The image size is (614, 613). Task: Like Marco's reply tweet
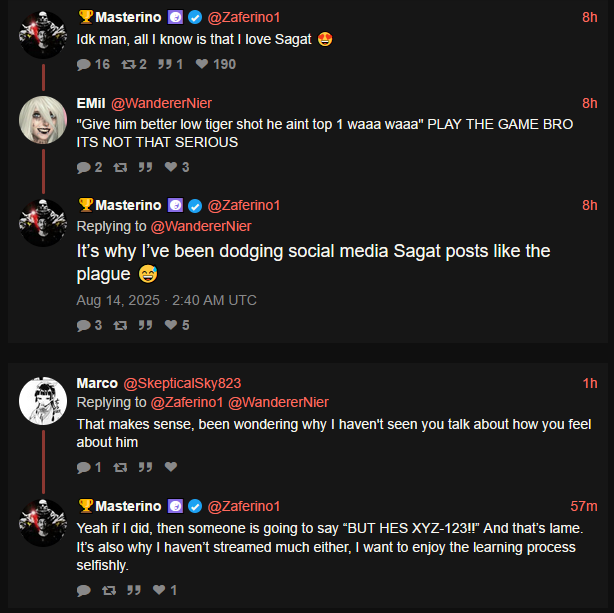pos(170,467)
